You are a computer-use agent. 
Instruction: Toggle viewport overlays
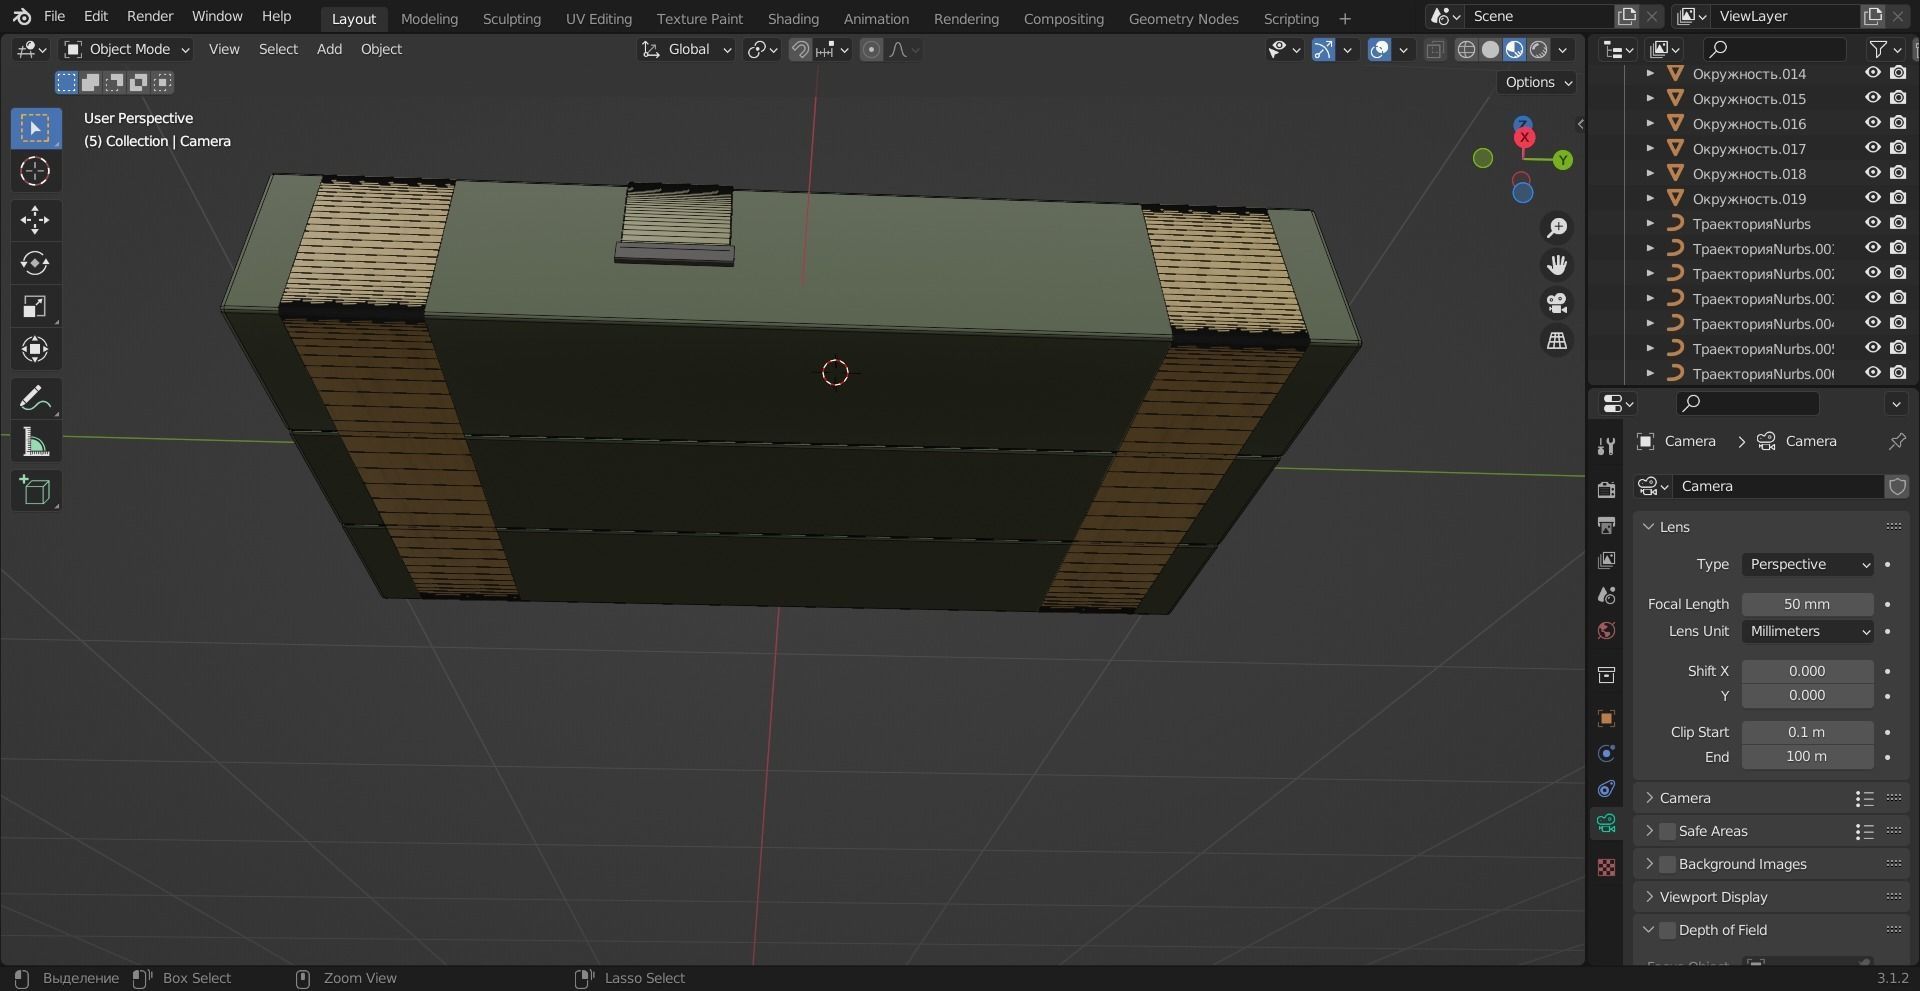[x=1379, y=50]
